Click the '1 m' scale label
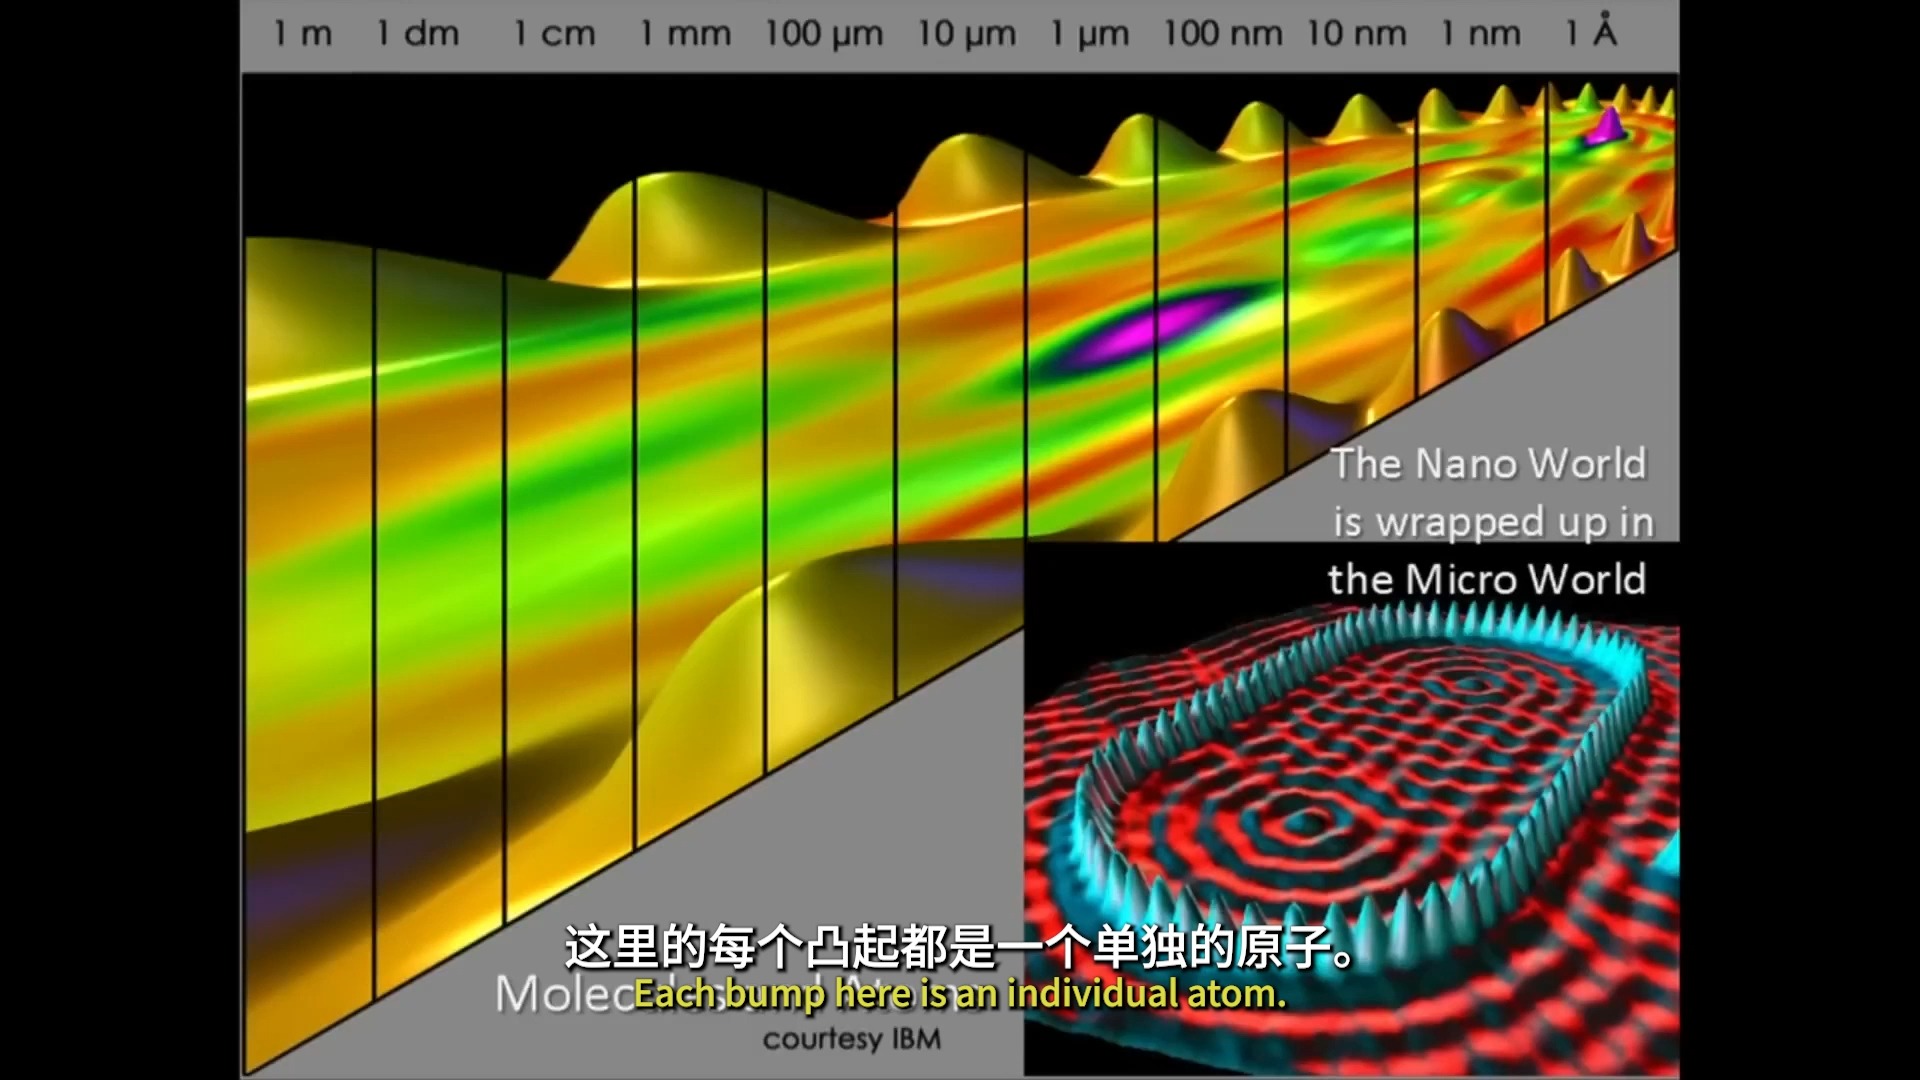Image resolution: width=1920 pixels, height=1080 pixels. pos(302,34)
